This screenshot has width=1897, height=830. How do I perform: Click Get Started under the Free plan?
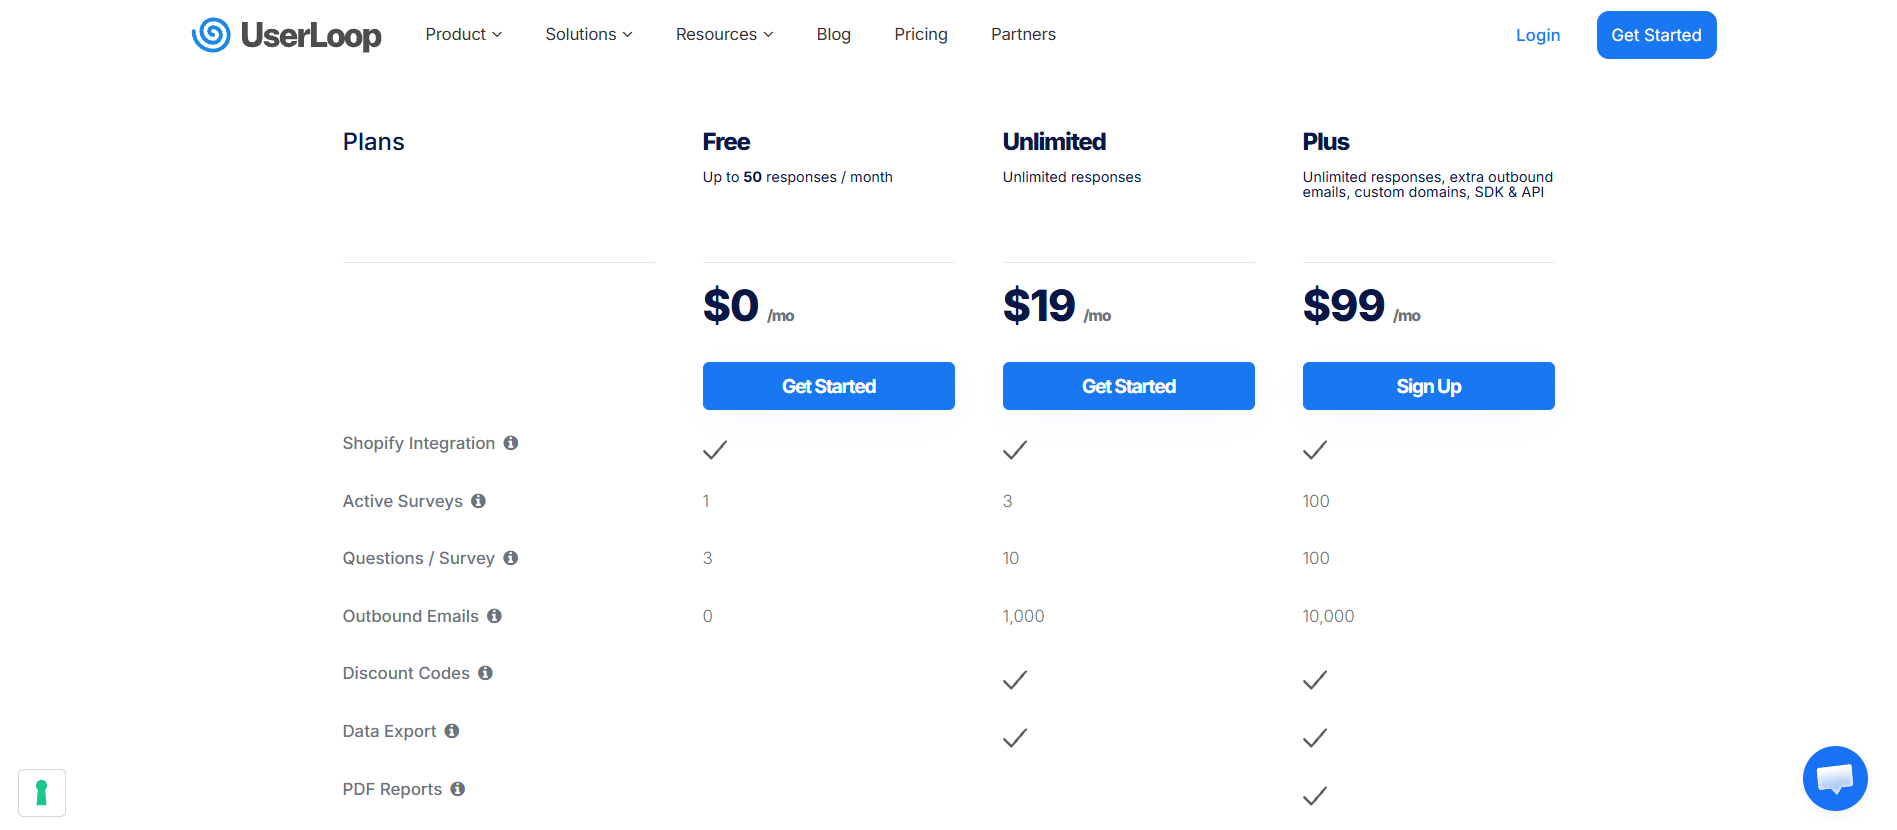click(x=828, y=386)
